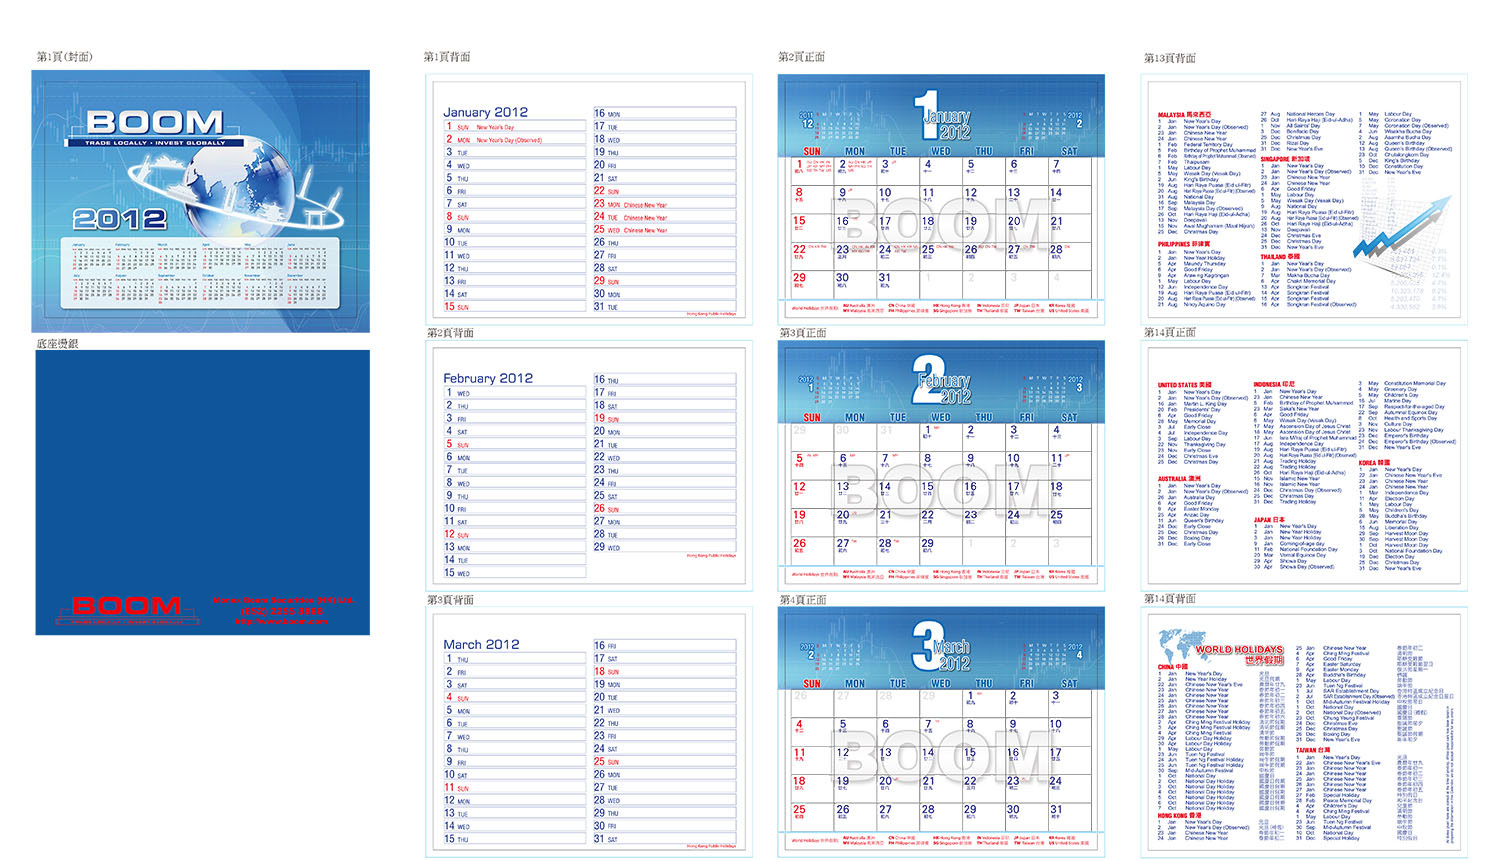The width and height of the screenshot is (1500, 860).
Task: Click the 'AUSTRALIA' section heading
Action: pos(1180,479)
